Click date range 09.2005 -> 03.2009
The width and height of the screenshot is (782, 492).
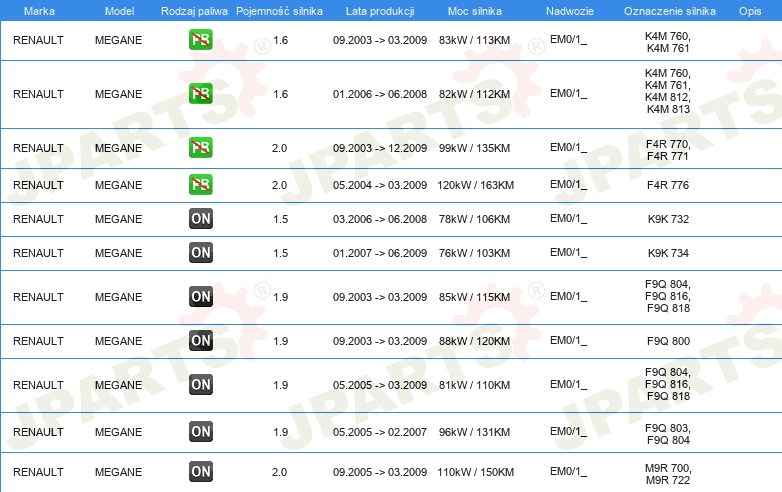pos(380,472)
